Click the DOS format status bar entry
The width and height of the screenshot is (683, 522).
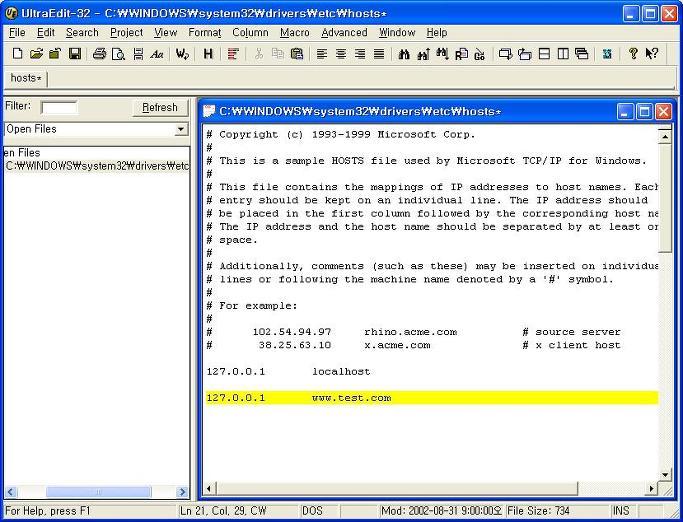[x=312, y=511]
